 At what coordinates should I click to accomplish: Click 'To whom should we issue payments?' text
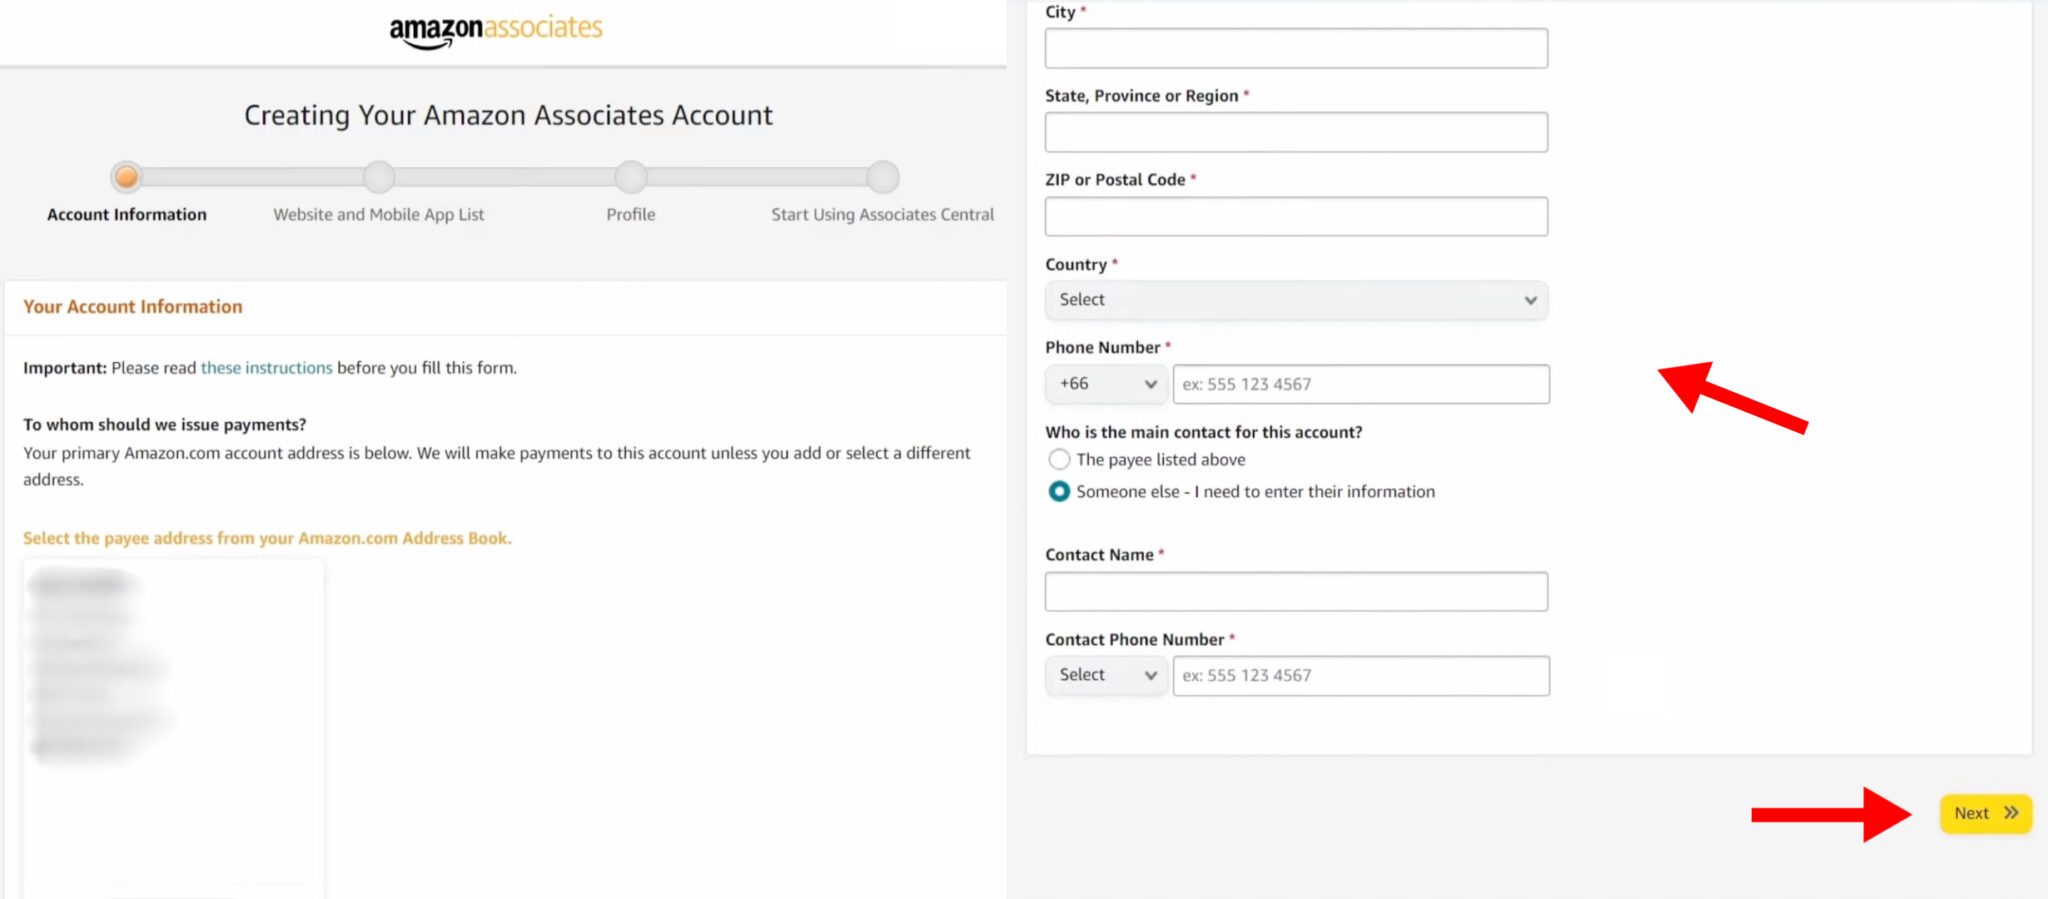click(165, 425)
